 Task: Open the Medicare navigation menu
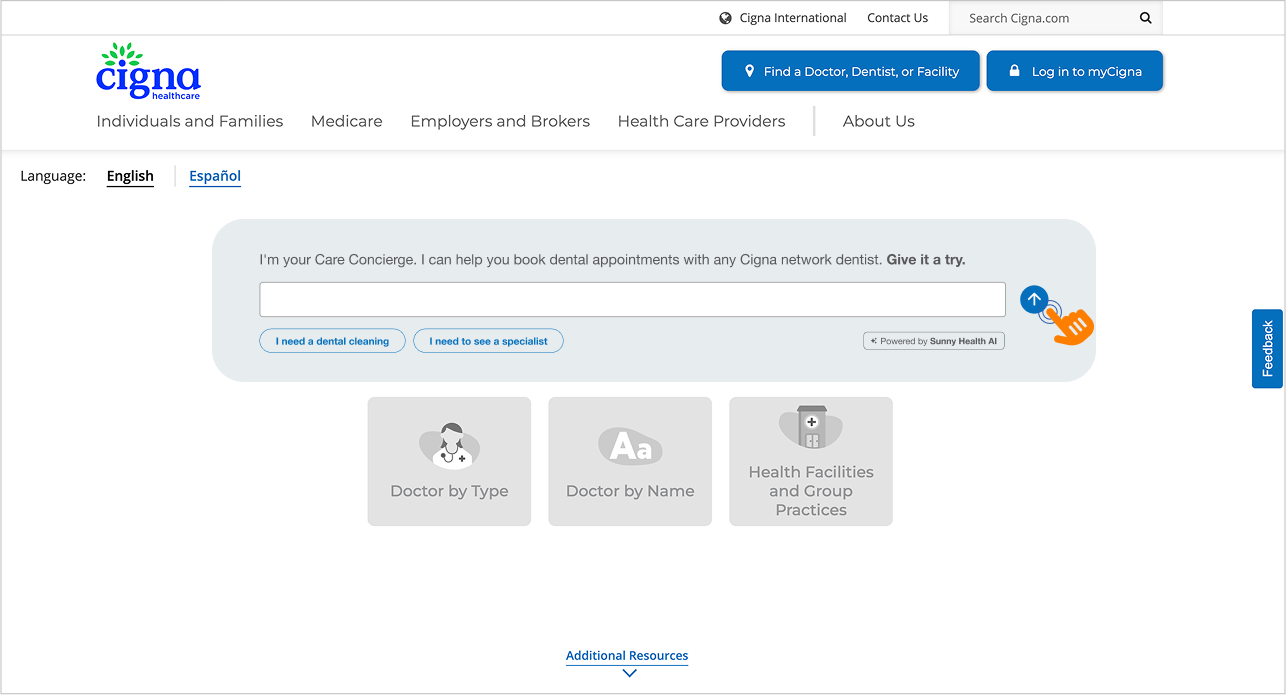point(346,121)
